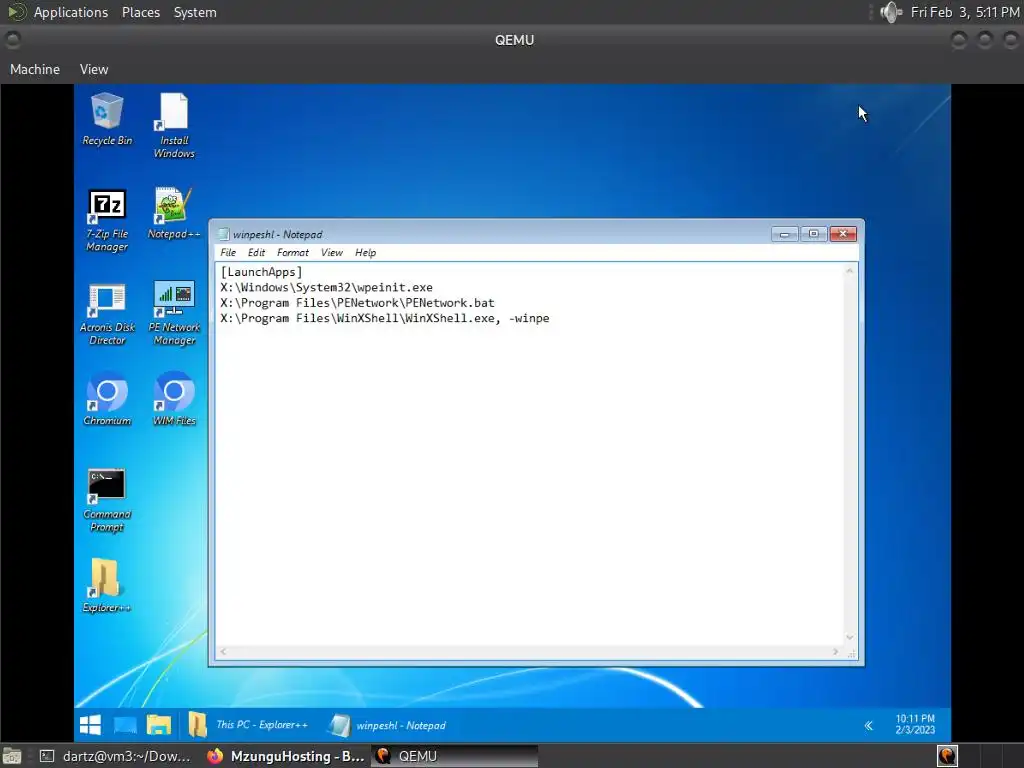Click the WinXShell.exe line in Notepad
The width and height of the screenshot is (1024, 768).
click(385, 318)
